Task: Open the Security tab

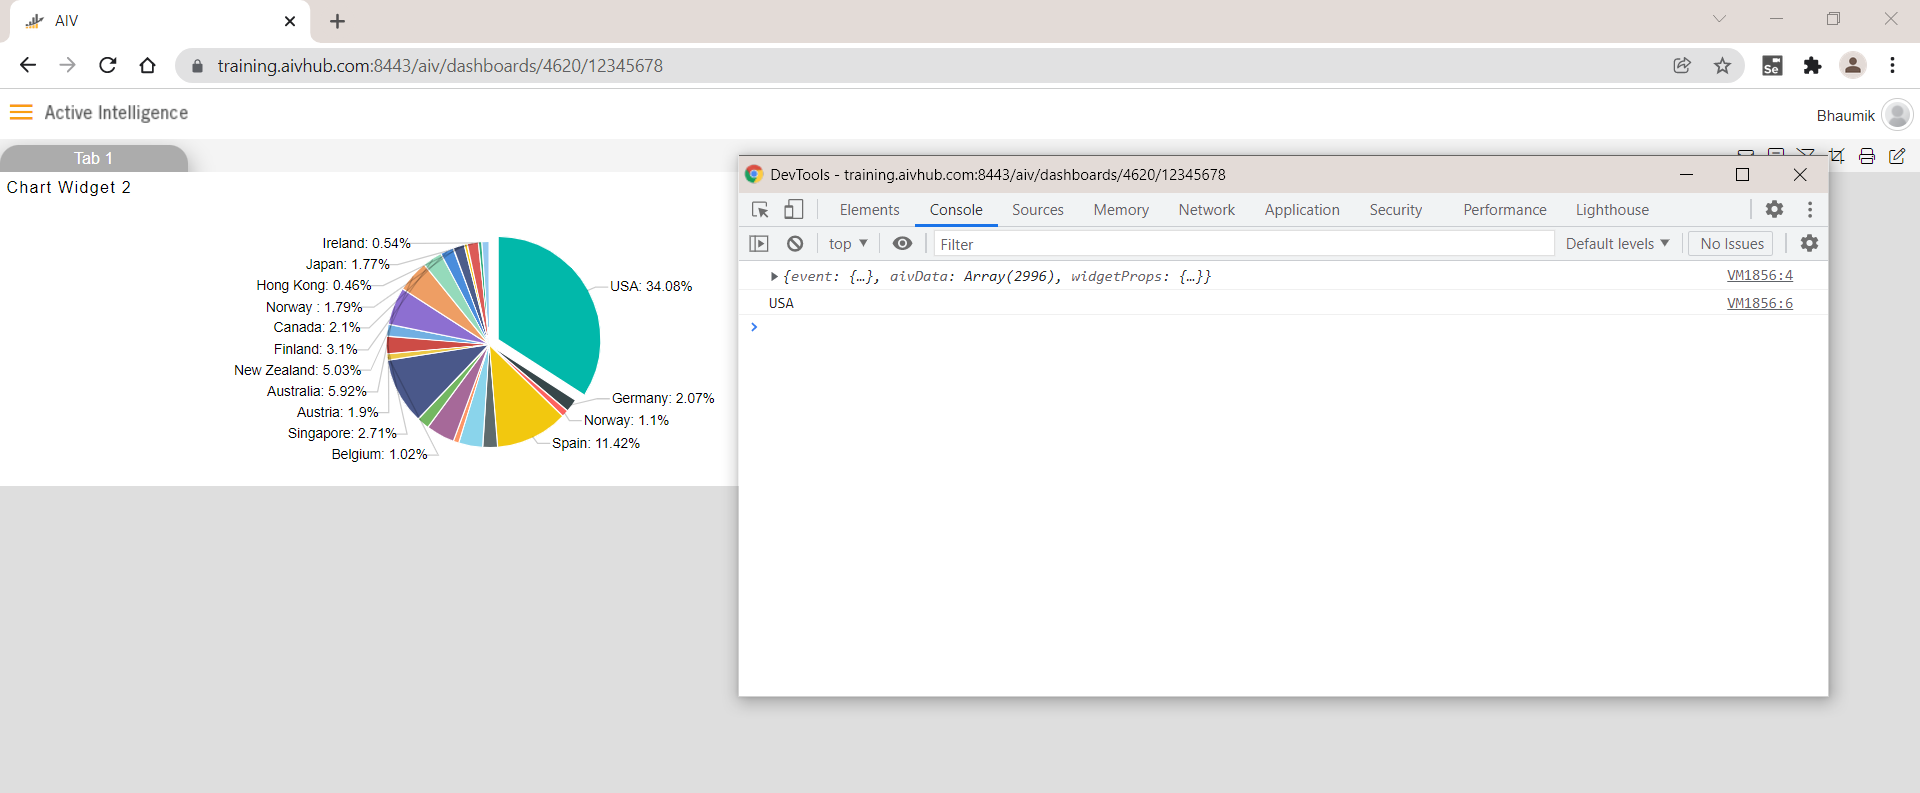Action: [1395, 210]
